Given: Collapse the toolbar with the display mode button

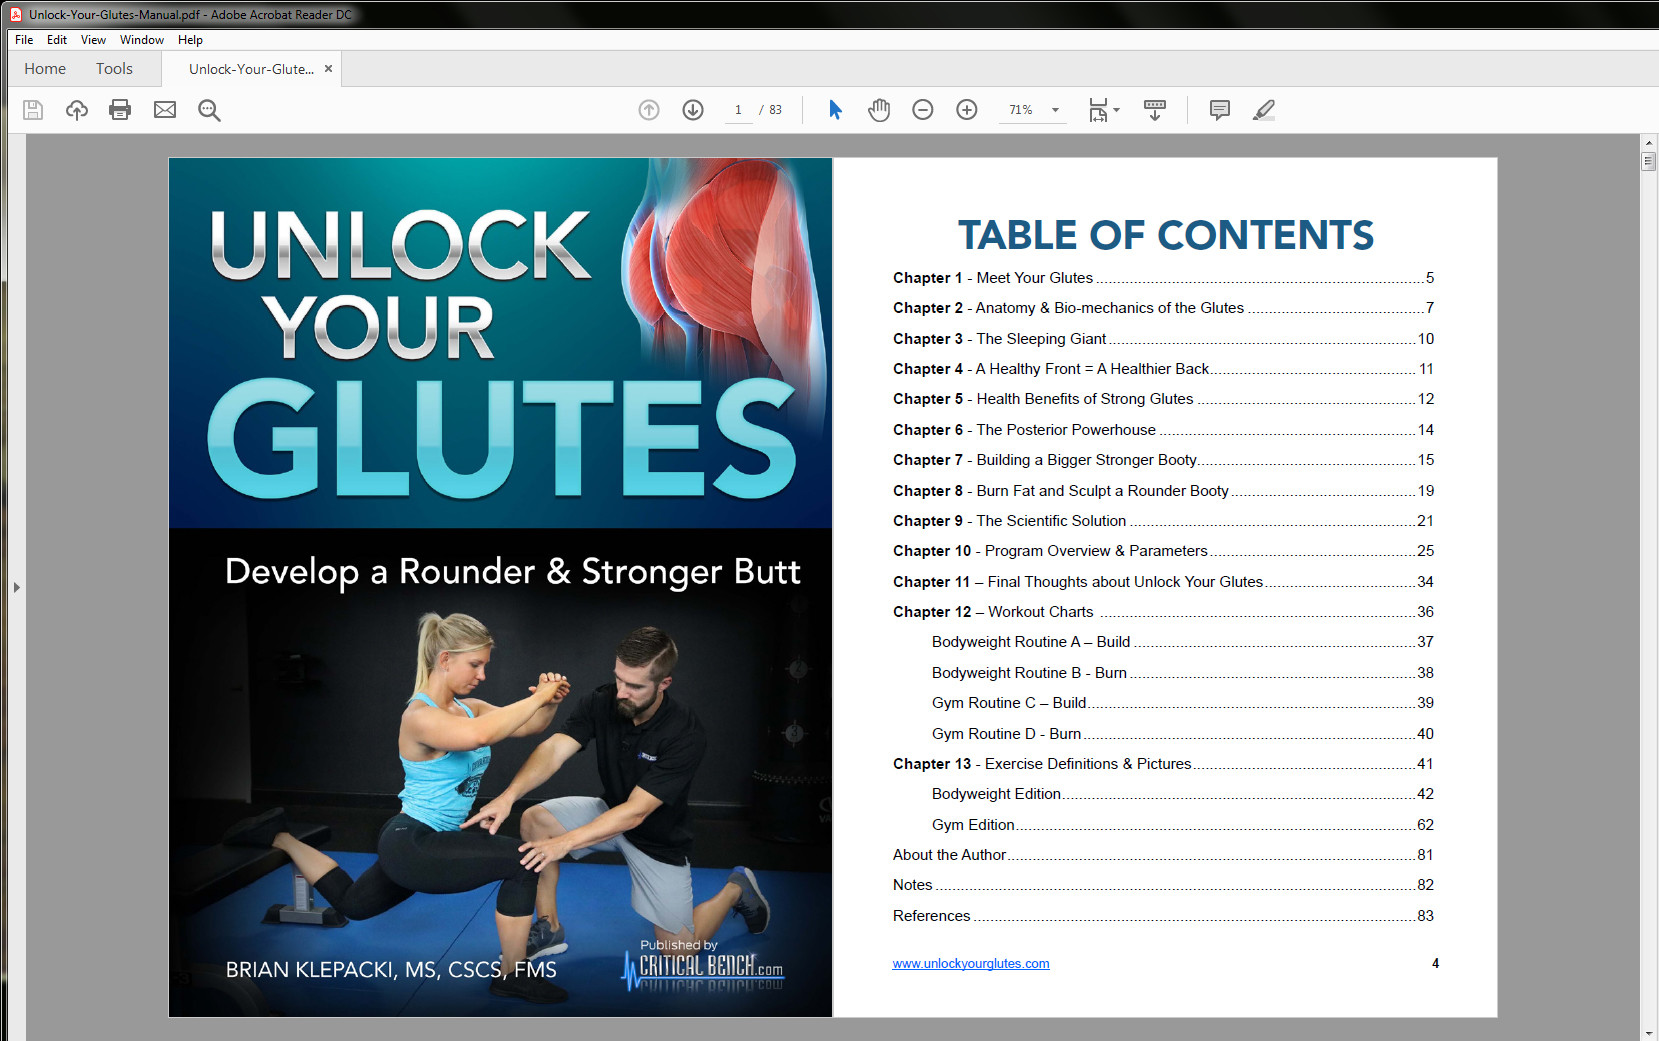Looking at the screenshot, I should (1154, 110).
